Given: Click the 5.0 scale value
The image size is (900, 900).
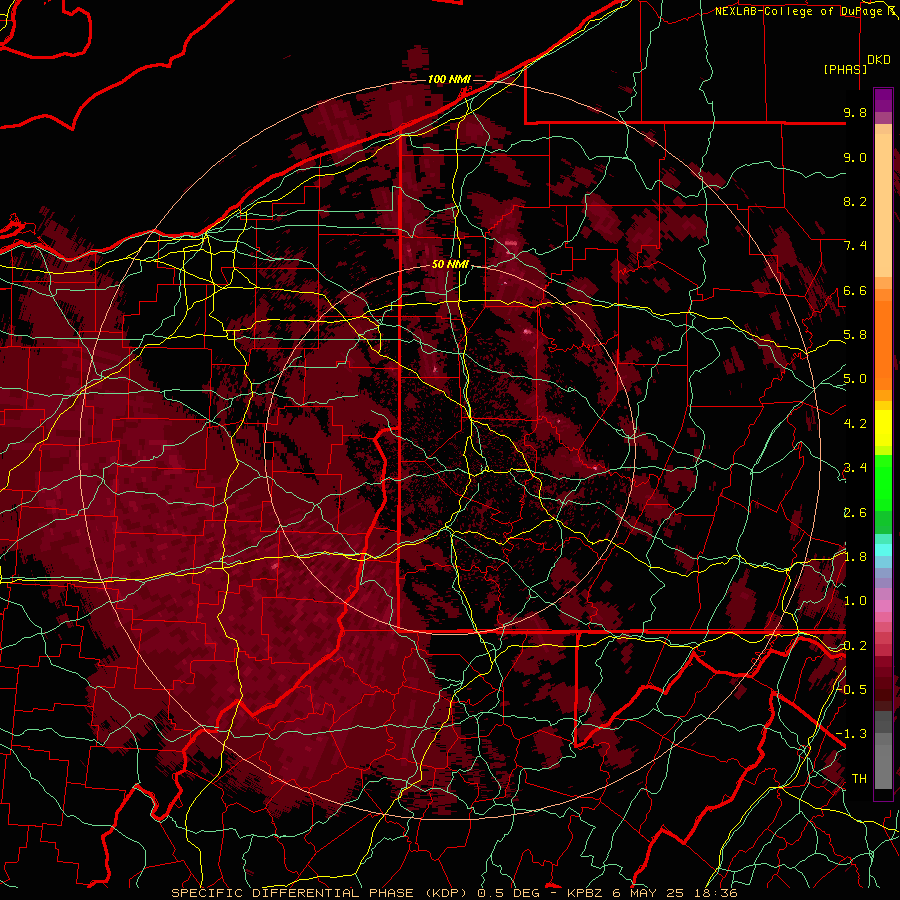Looking at the screenshot, I should (855, 379).
